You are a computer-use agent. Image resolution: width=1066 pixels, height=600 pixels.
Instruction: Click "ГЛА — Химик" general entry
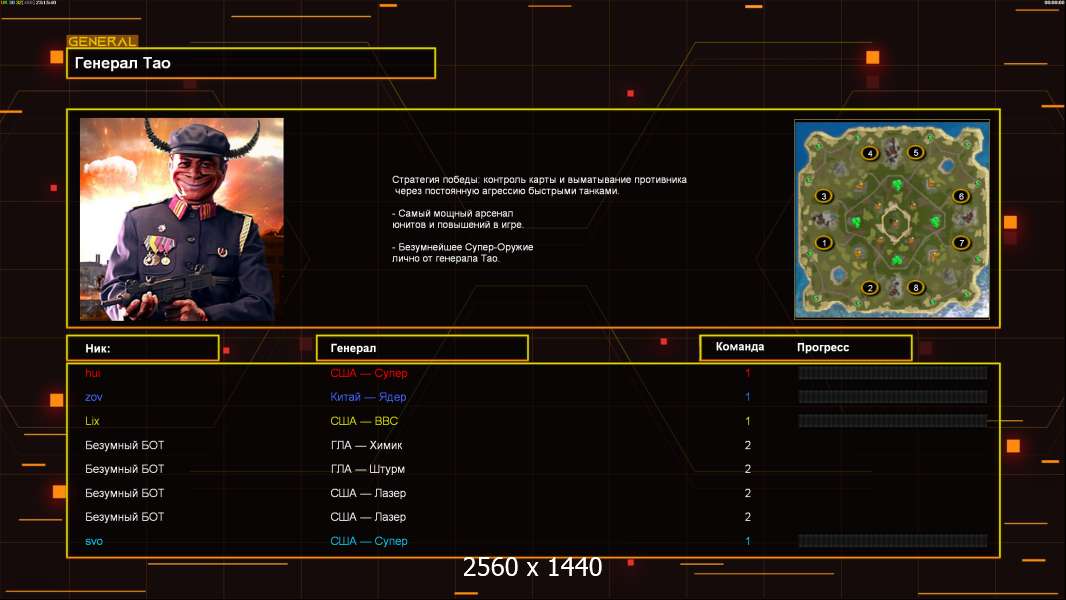[x=366, y=445]
